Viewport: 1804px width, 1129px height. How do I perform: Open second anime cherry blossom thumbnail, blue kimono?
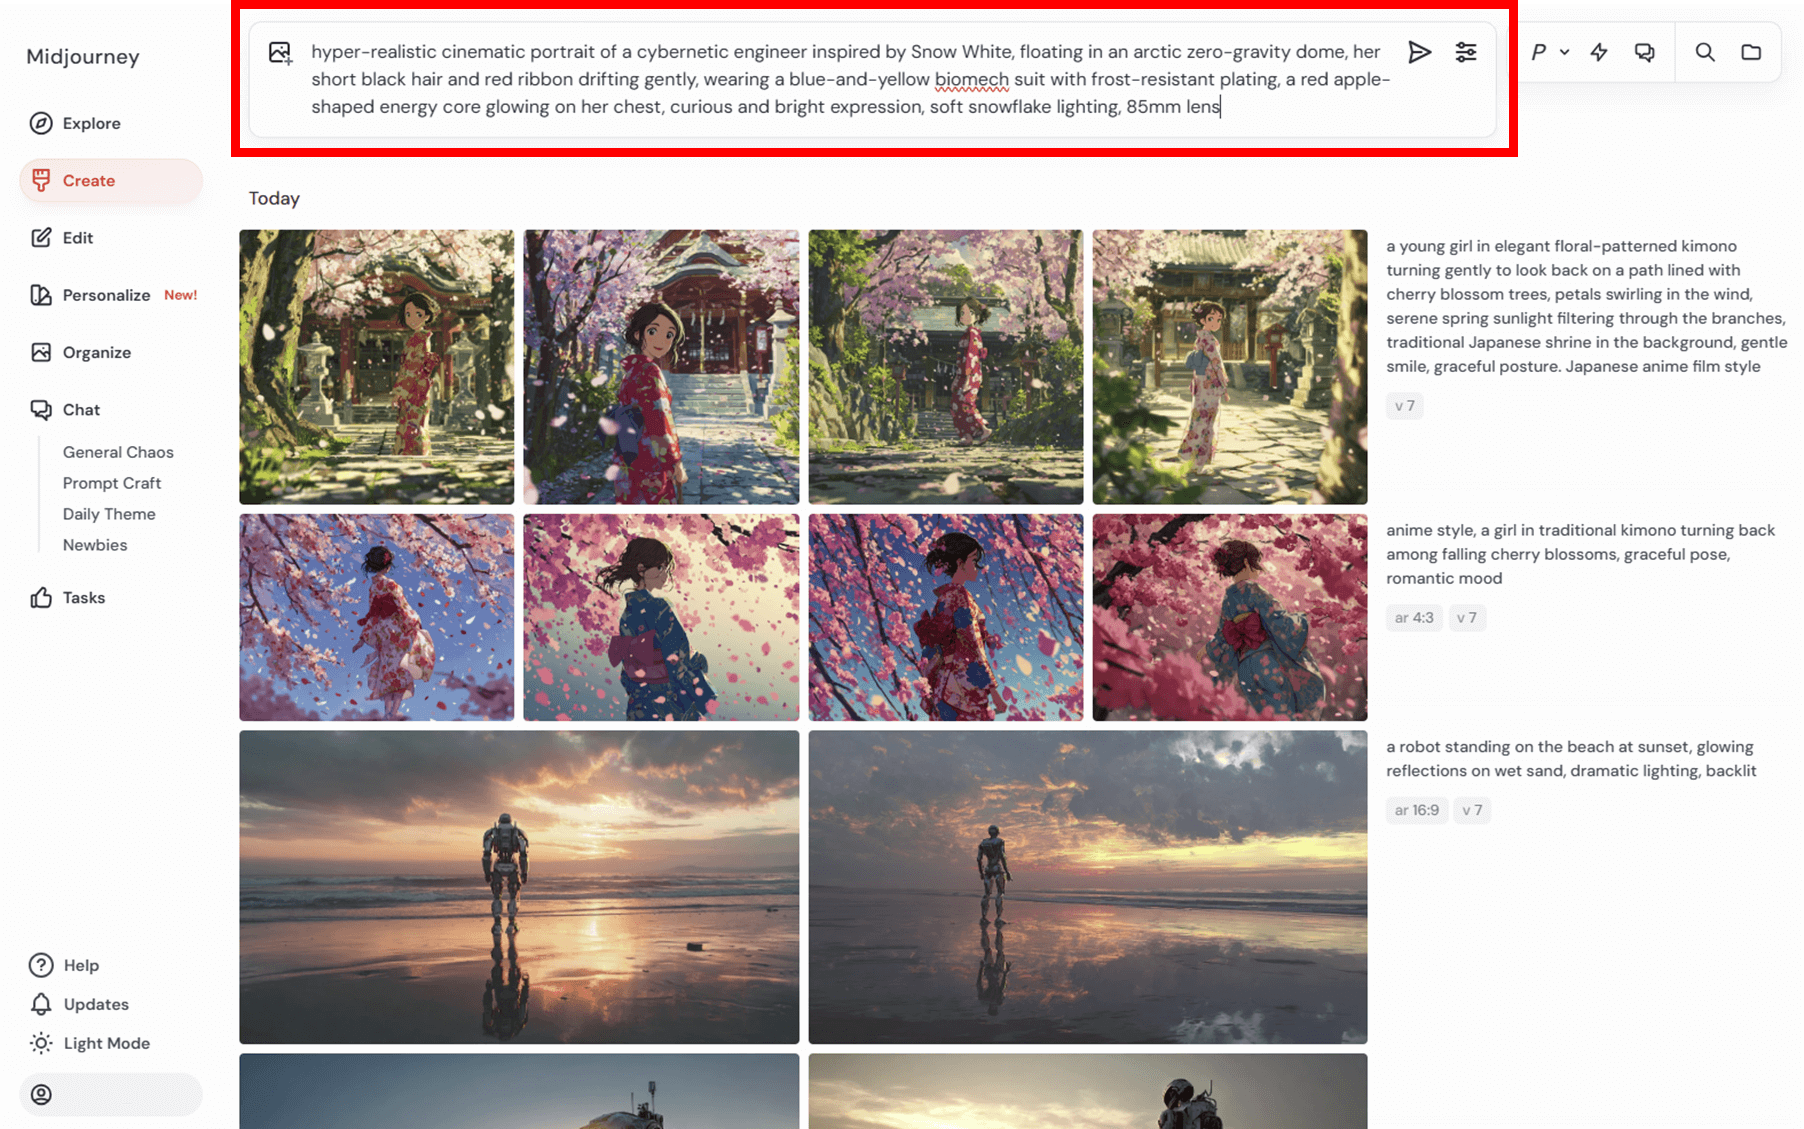(x=661, y=617)
